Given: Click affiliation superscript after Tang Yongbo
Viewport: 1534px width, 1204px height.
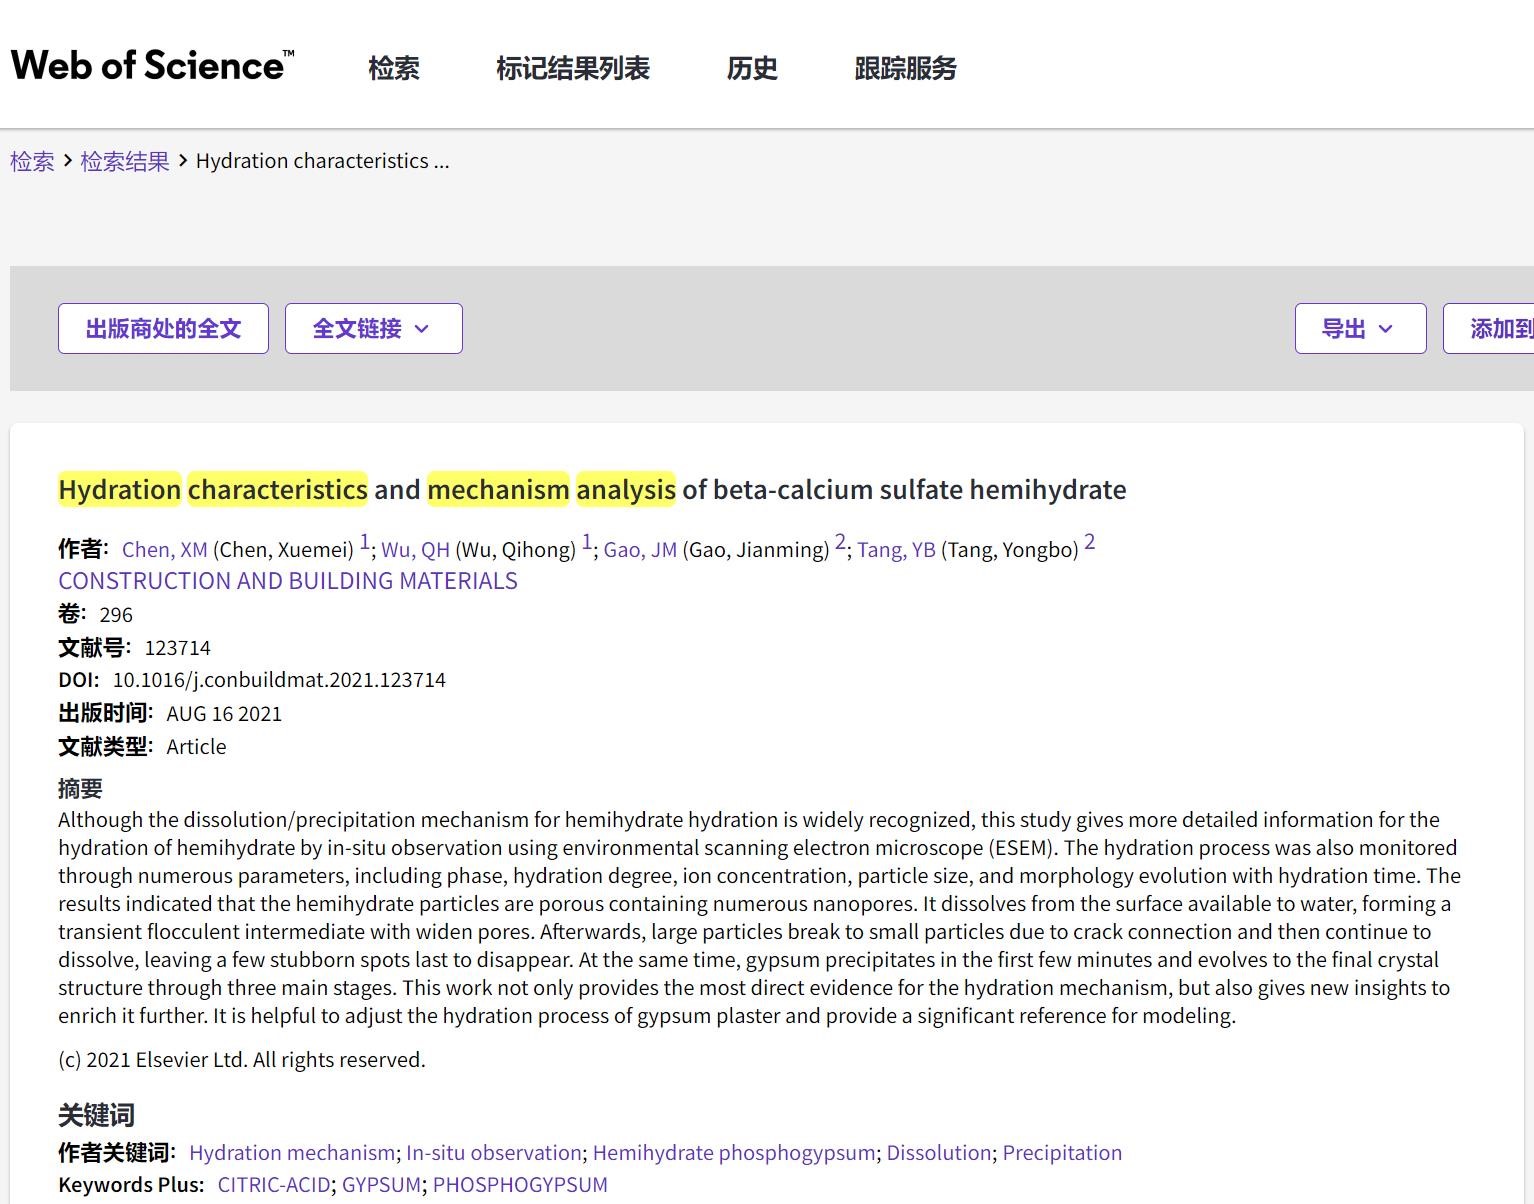Looking at the screenshot, I should 1089,542.
